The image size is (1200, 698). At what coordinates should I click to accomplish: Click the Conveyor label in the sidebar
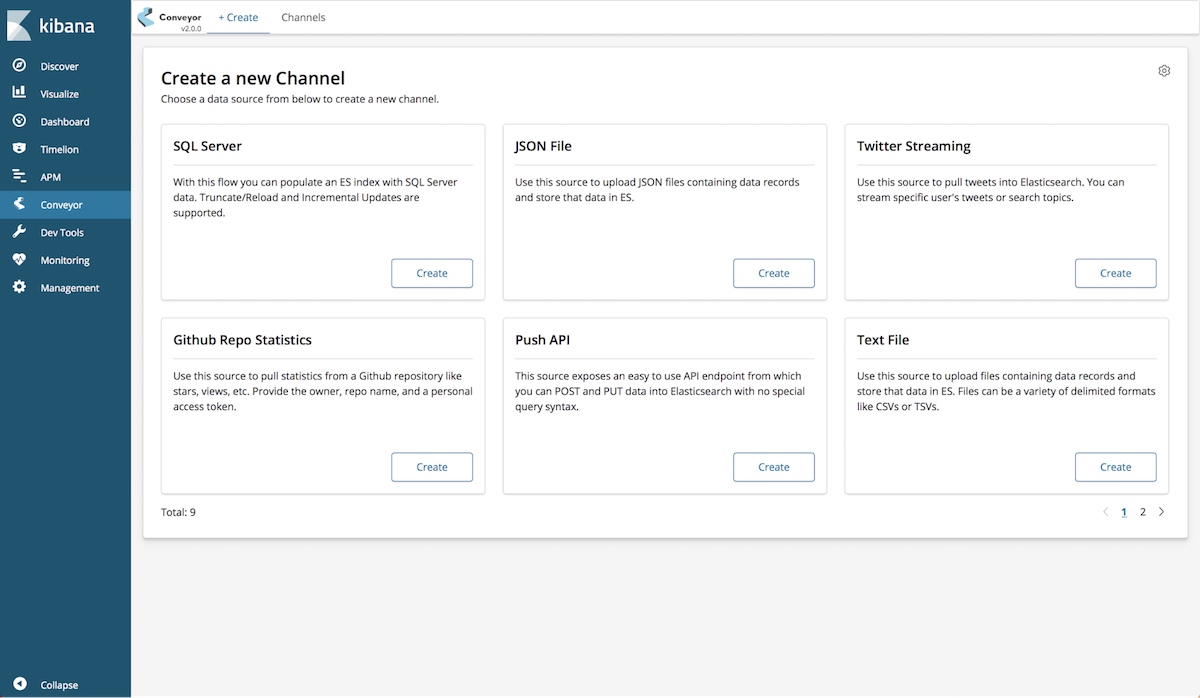click(61, 205)
